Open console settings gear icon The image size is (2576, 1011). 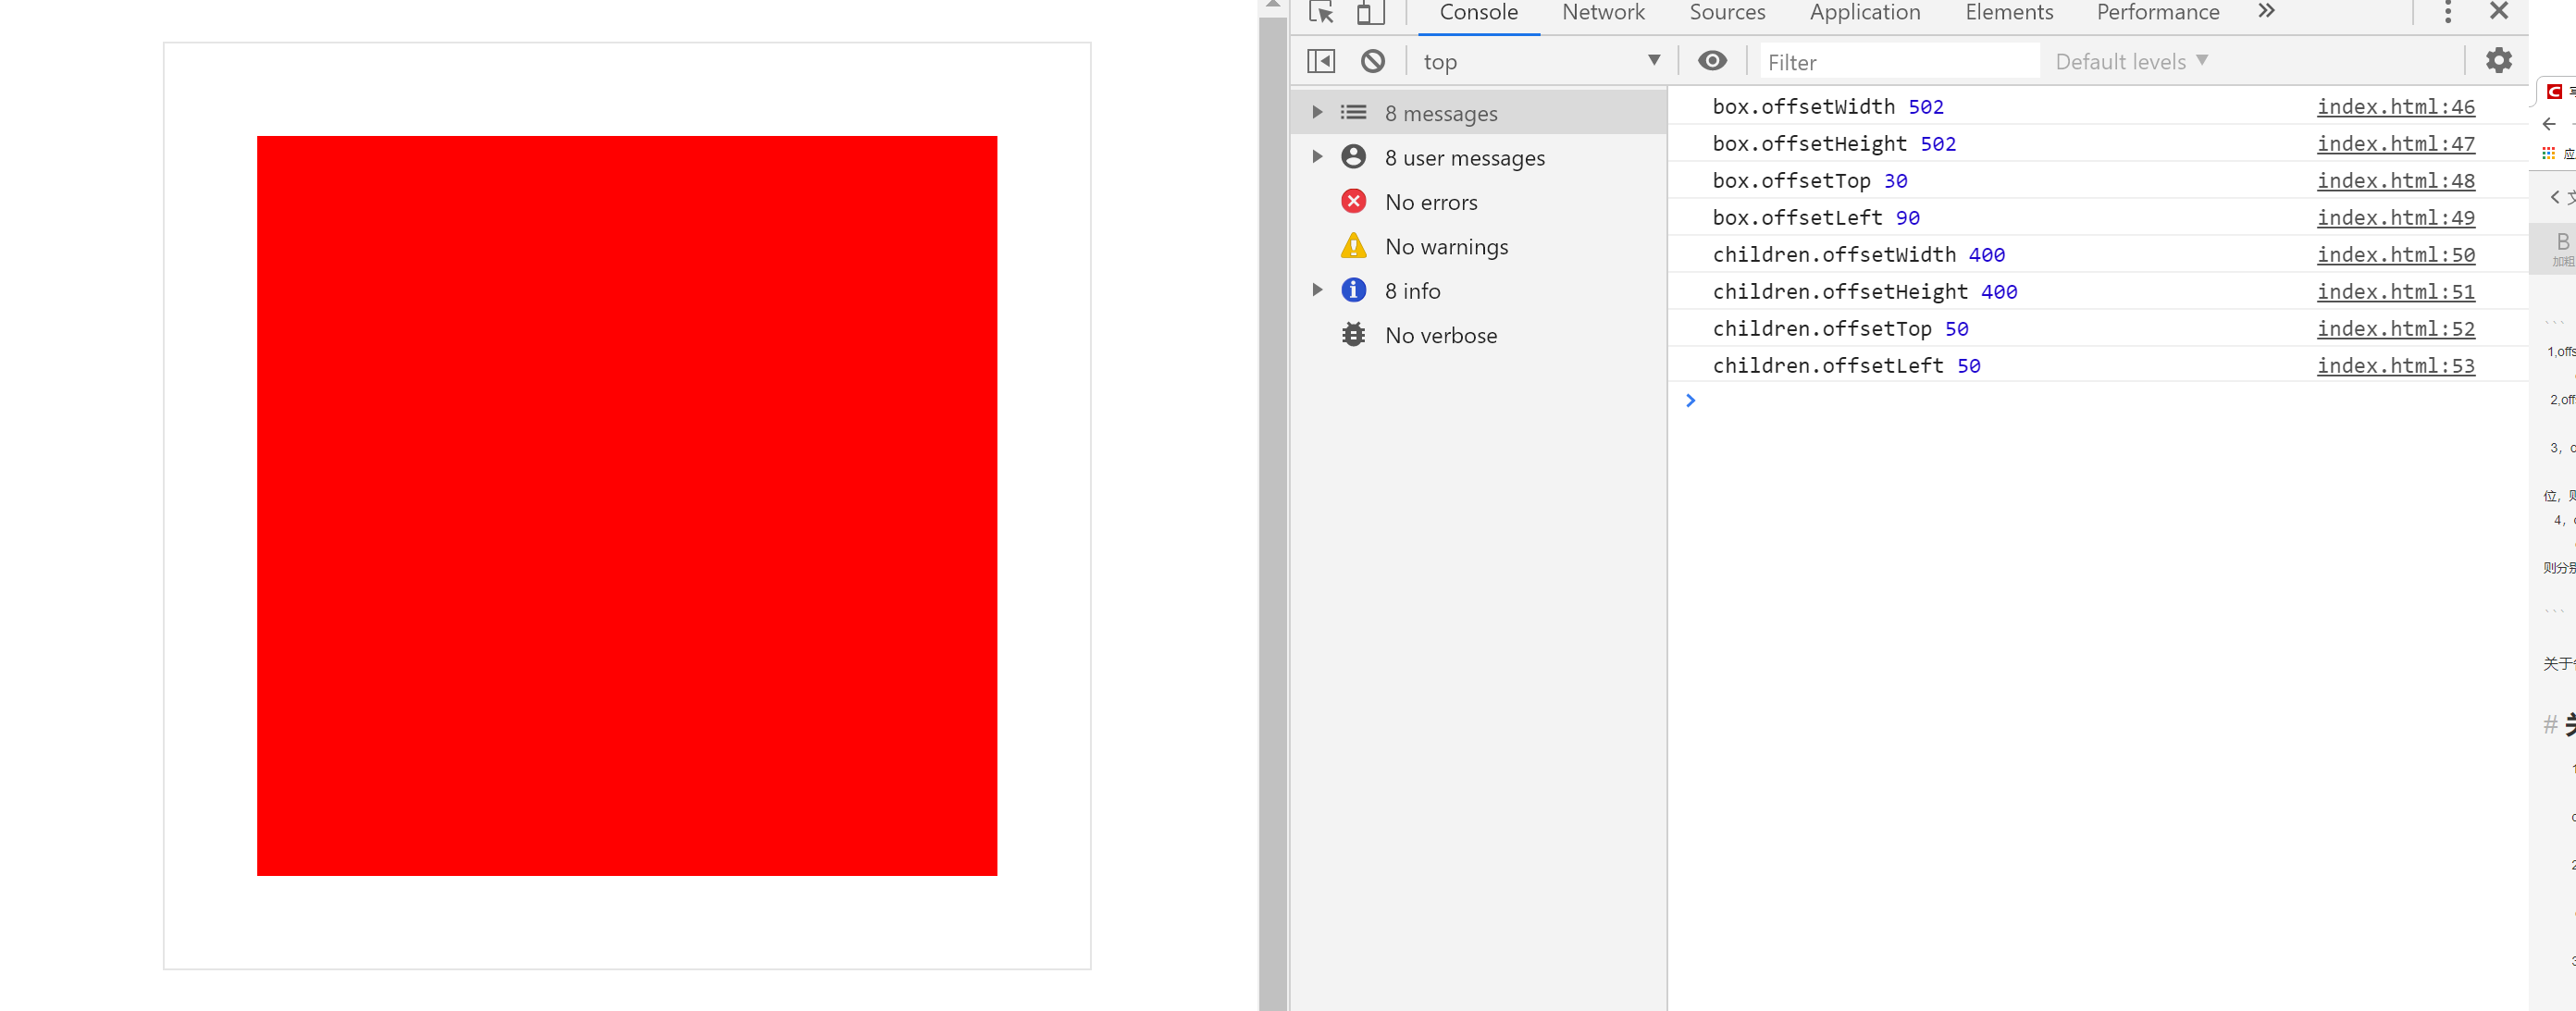click(2498, 60)
